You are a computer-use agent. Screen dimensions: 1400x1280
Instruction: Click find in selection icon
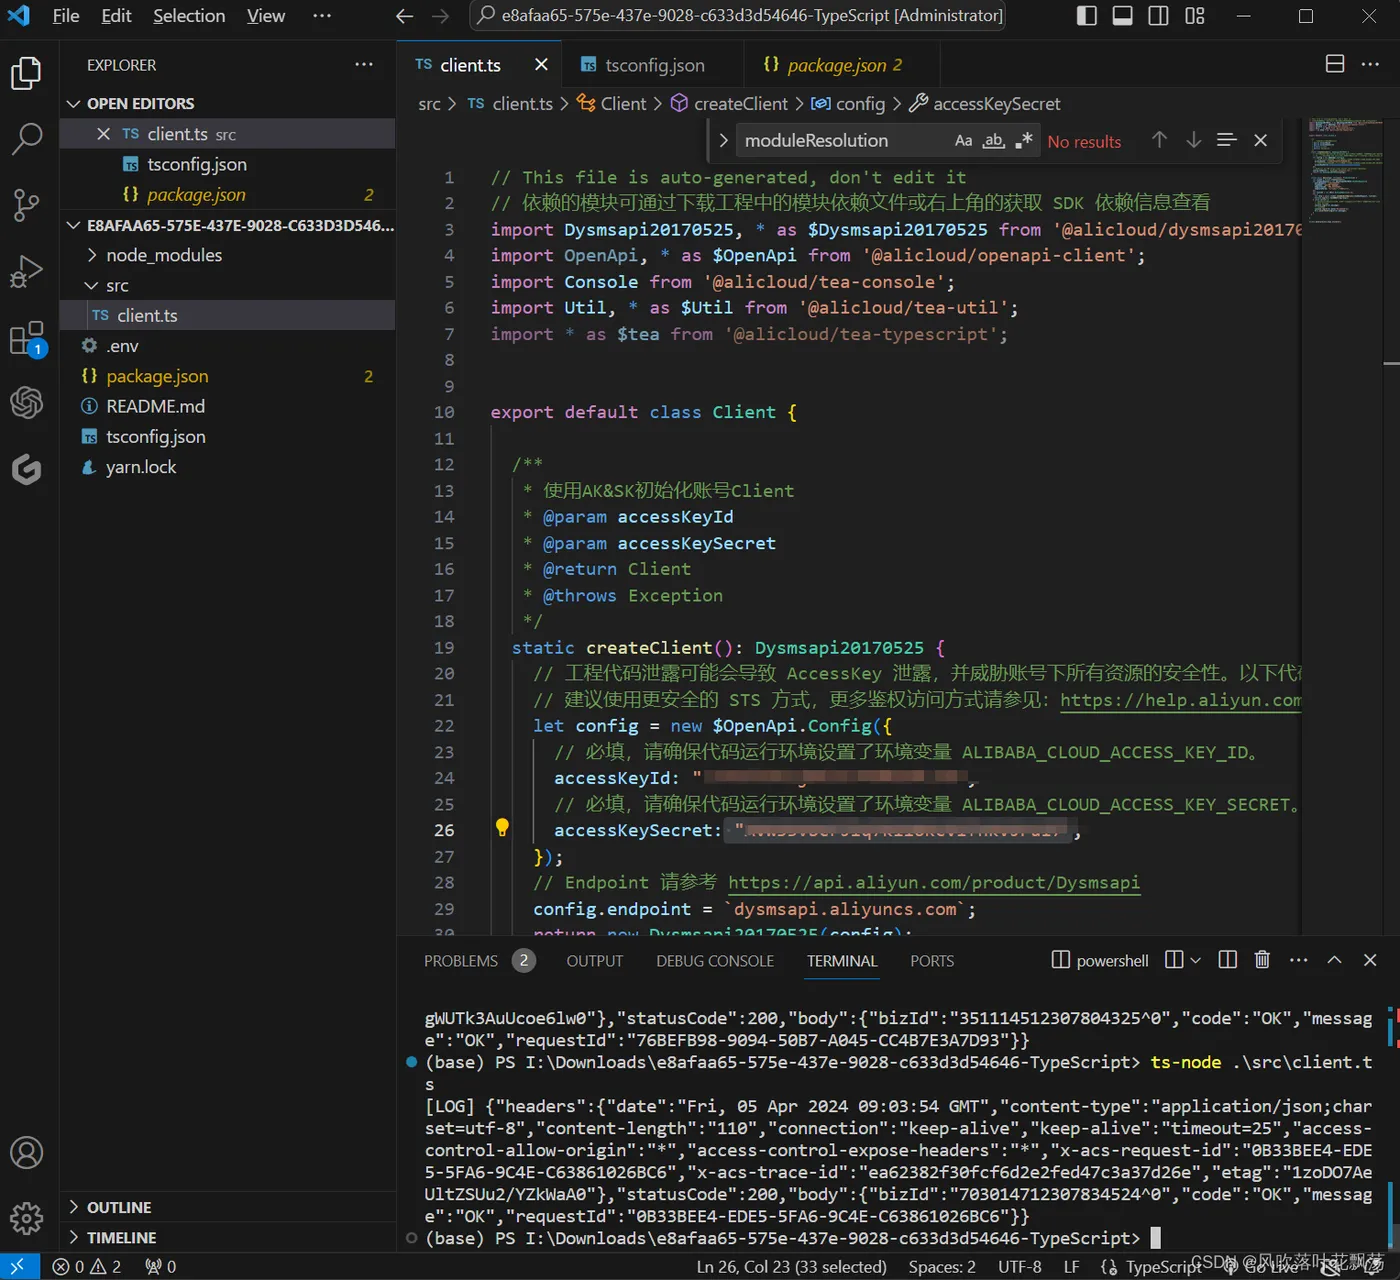(x=1227, y=140)
